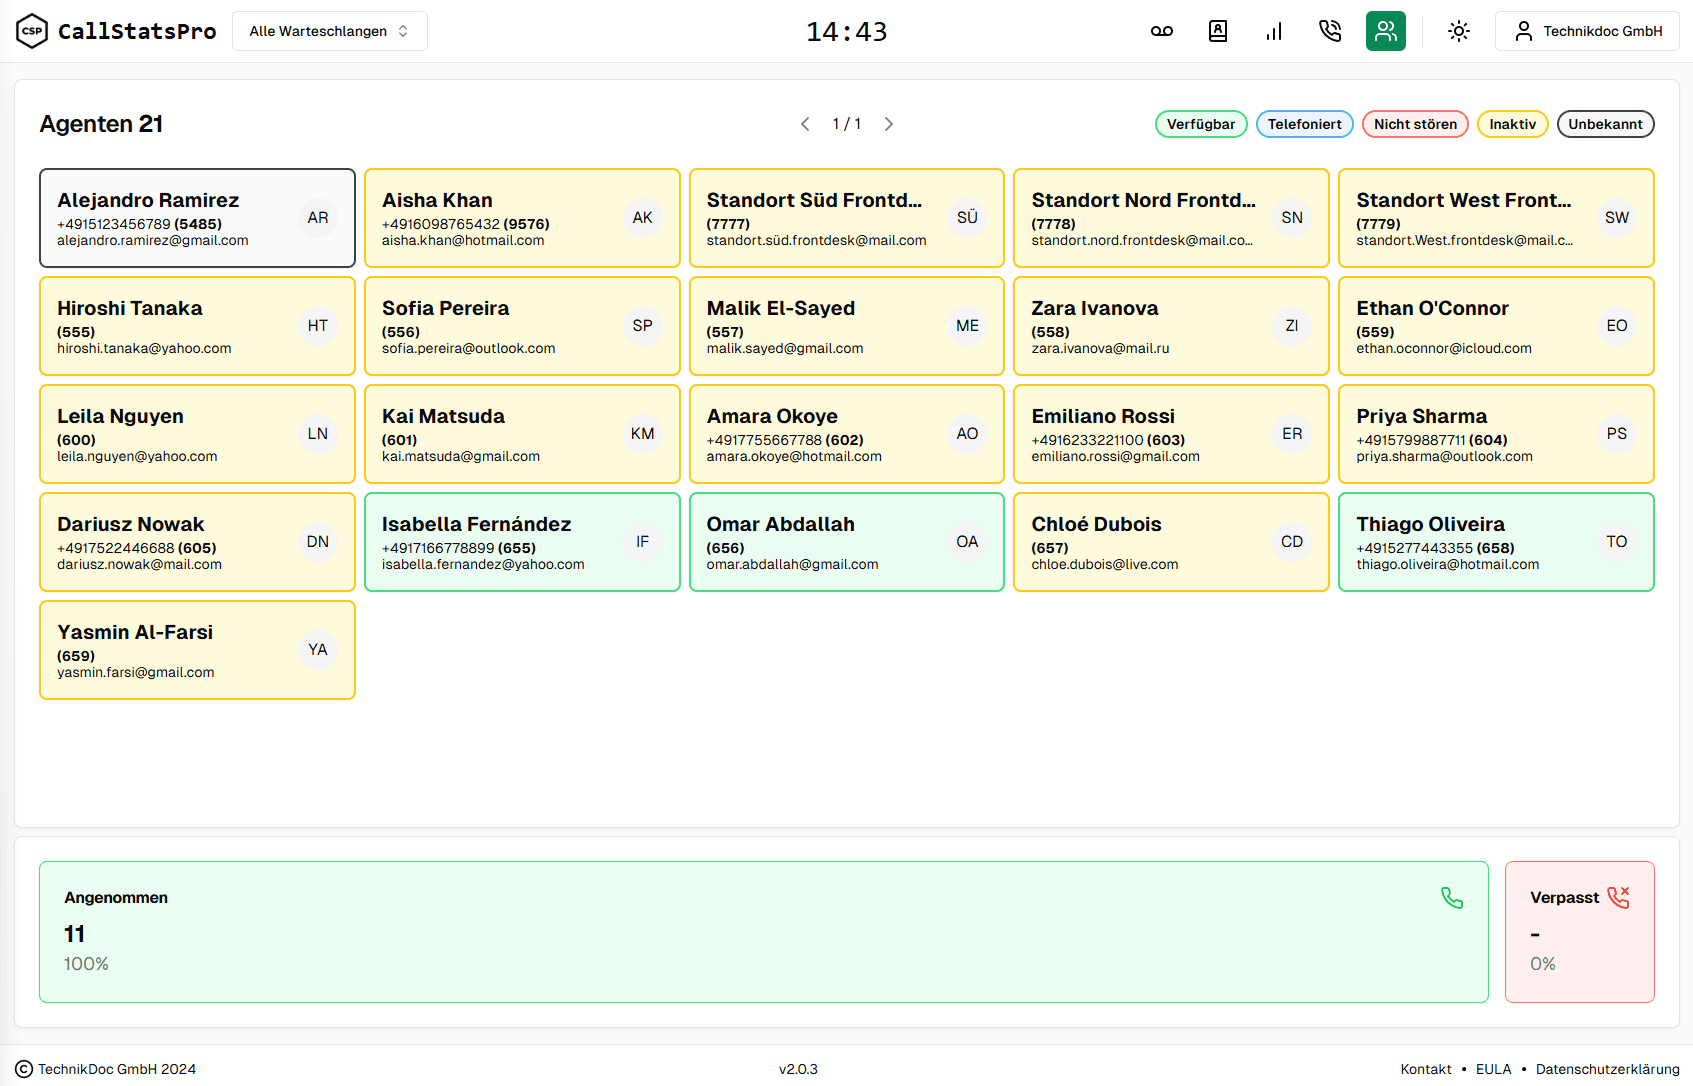Open the Alle Warteschlangen dropdown

(329, 31)
